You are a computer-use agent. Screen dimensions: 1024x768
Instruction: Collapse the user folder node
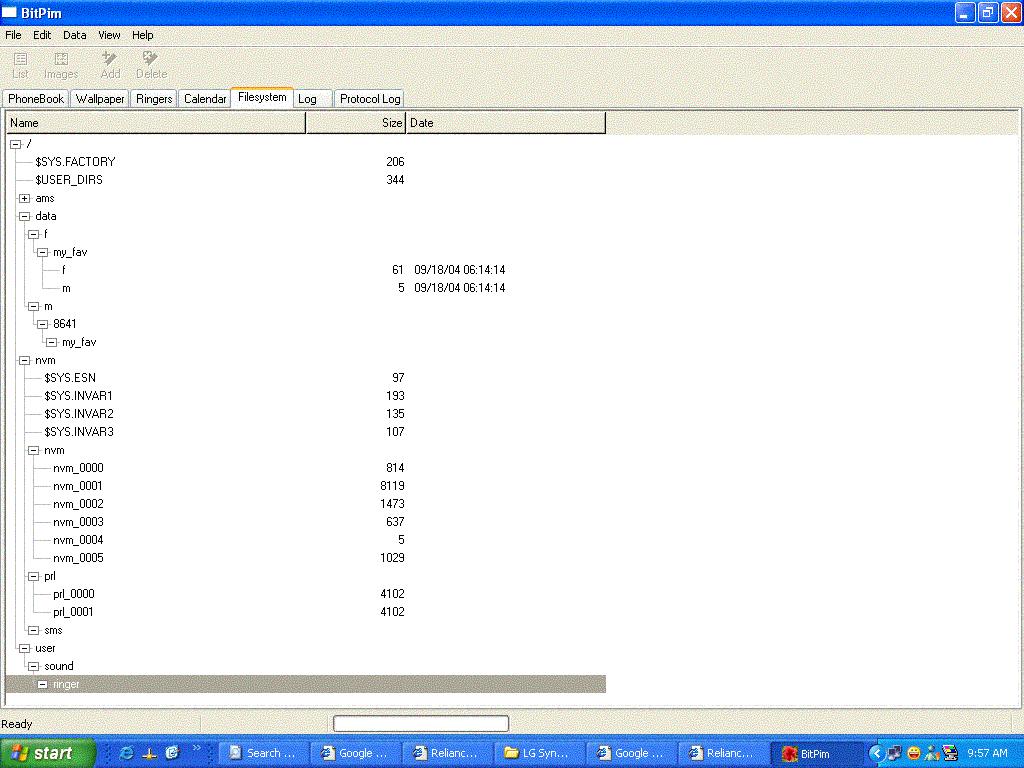point(24,648)
